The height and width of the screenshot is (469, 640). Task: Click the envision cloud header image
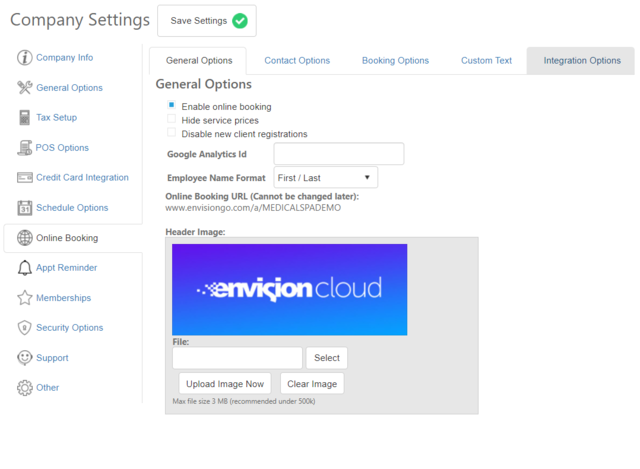click(289, 290)
